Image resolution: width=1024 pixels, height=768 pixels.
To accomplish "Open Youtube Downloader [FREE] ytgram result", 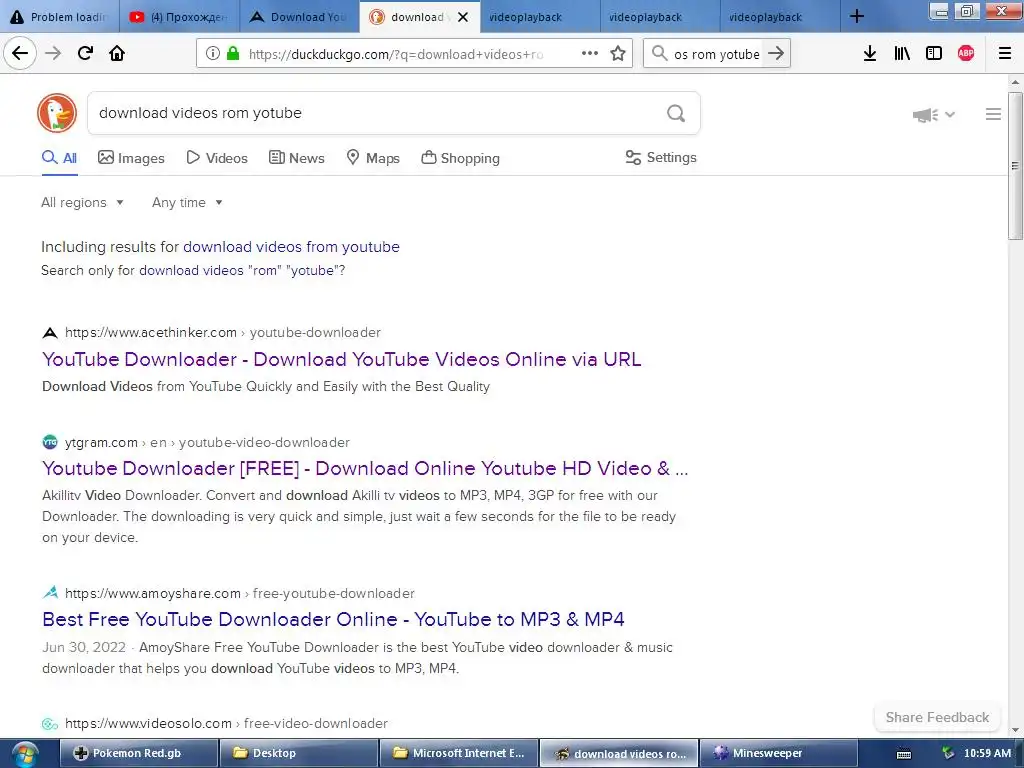I will (365, 468).
